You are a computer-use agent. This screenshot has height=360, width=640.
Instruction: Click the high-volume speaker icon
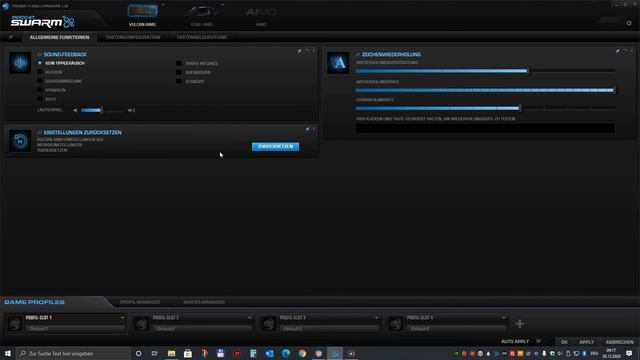pos(131,110)
